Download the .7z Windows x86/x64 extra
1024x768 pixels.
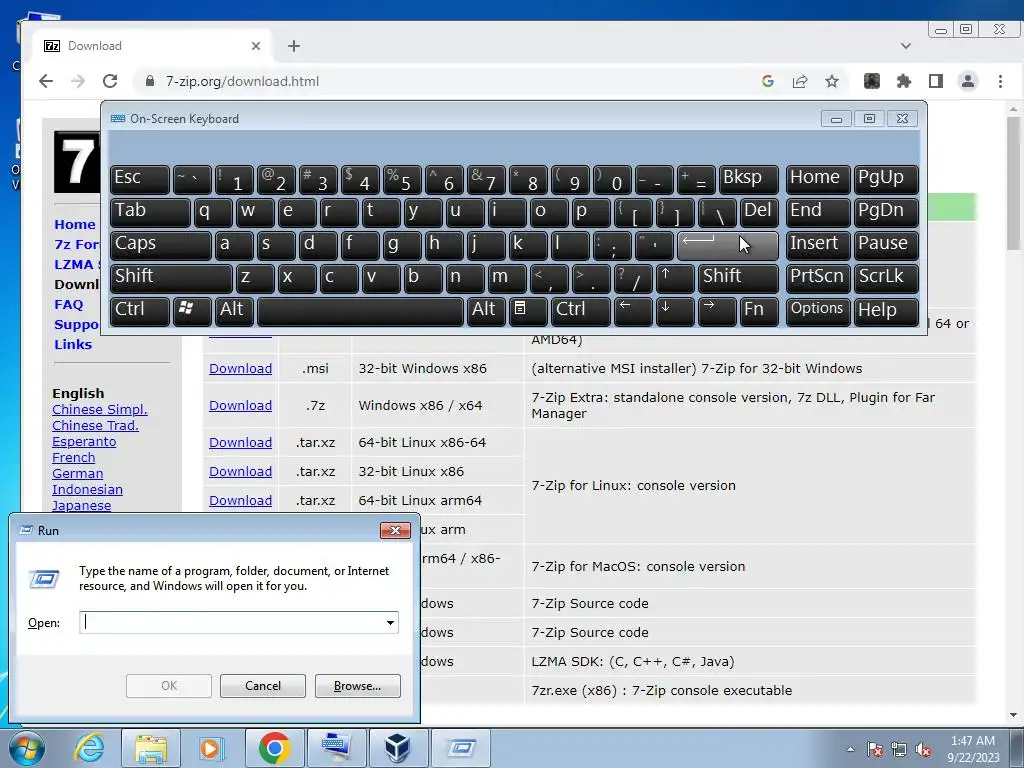click(x=240, y=406)
